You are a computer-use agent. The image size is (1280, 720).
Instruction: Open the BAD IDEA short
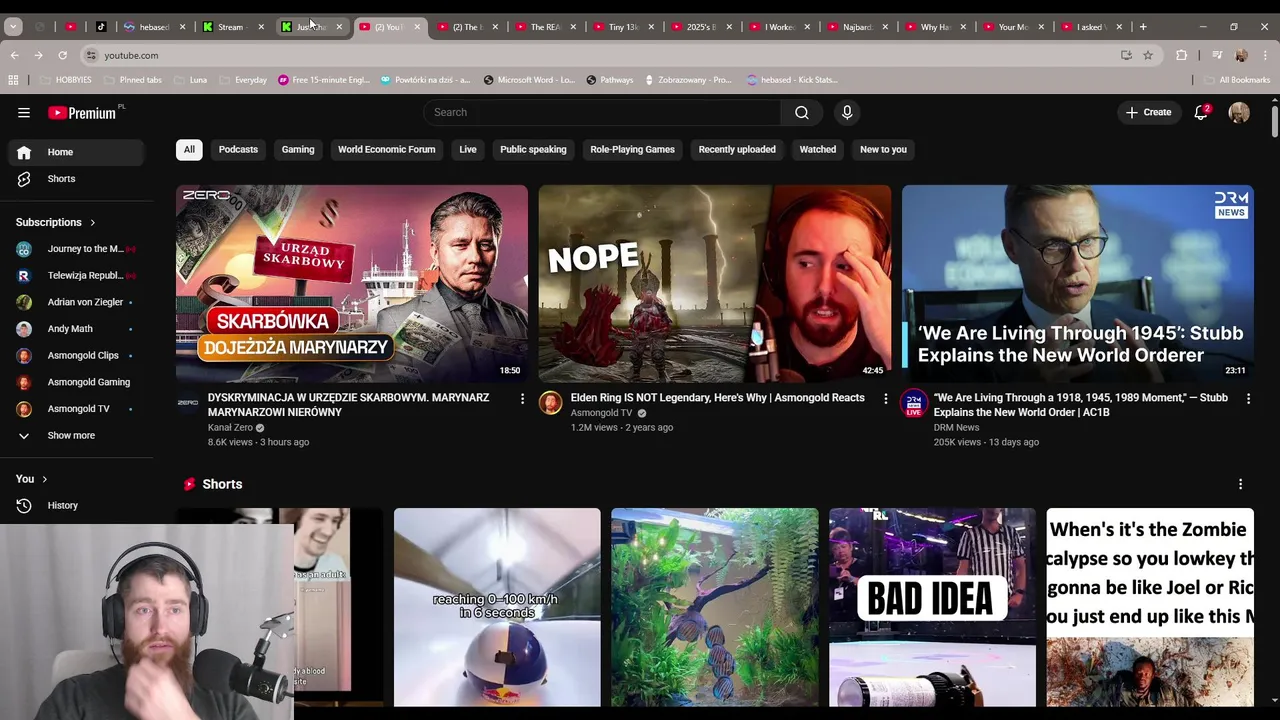[932, 608]
